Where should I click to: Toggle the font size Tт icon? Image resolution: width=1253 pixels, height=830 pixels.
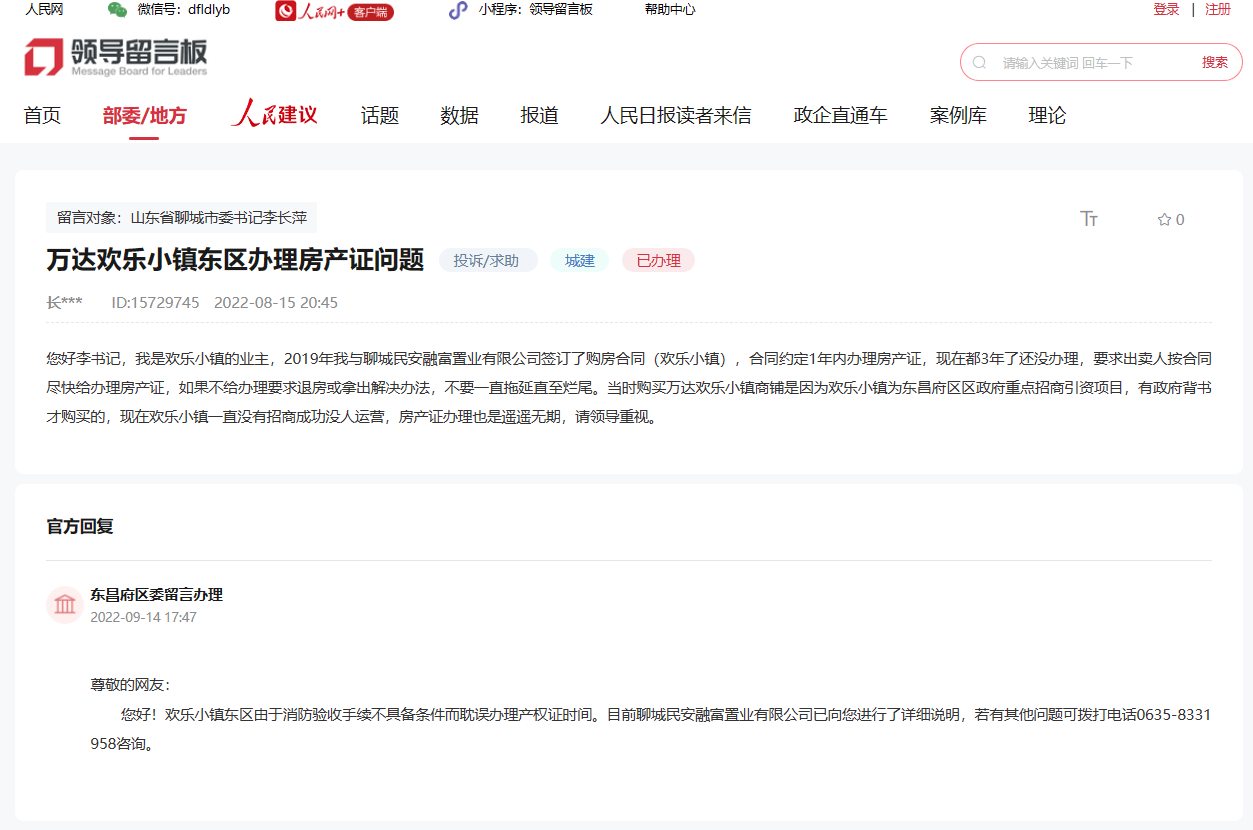tap(1089, 219)
